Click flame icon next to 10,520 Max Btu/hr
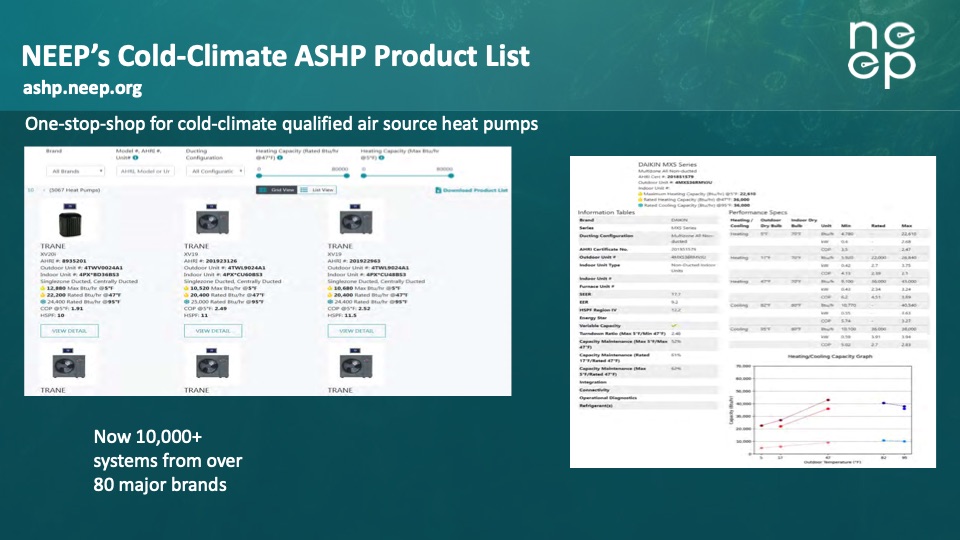960x540 pixels. coord(187,288)
